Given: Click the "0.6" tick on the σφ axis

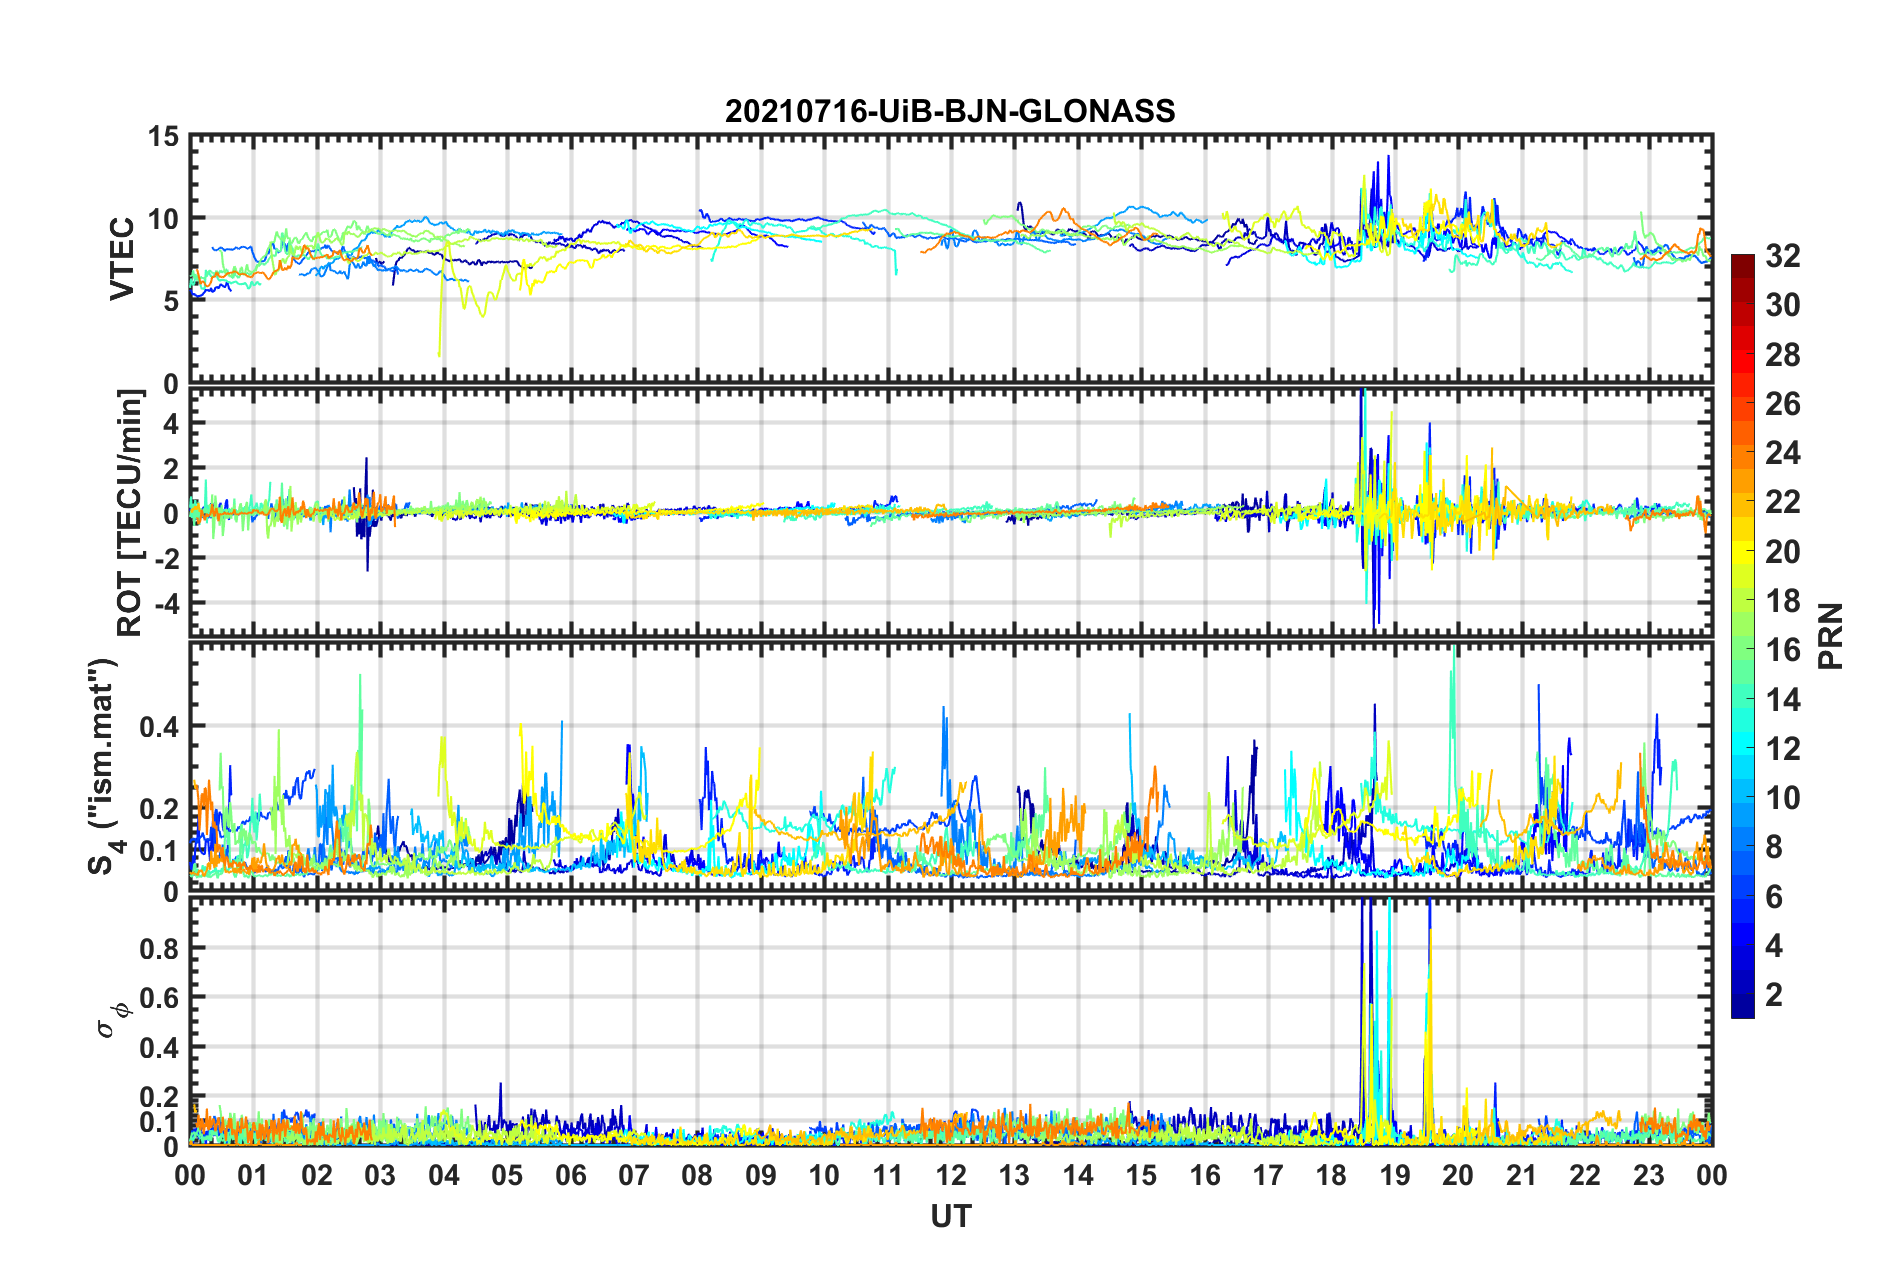Looking at the screenshot, I should [160, 998].
